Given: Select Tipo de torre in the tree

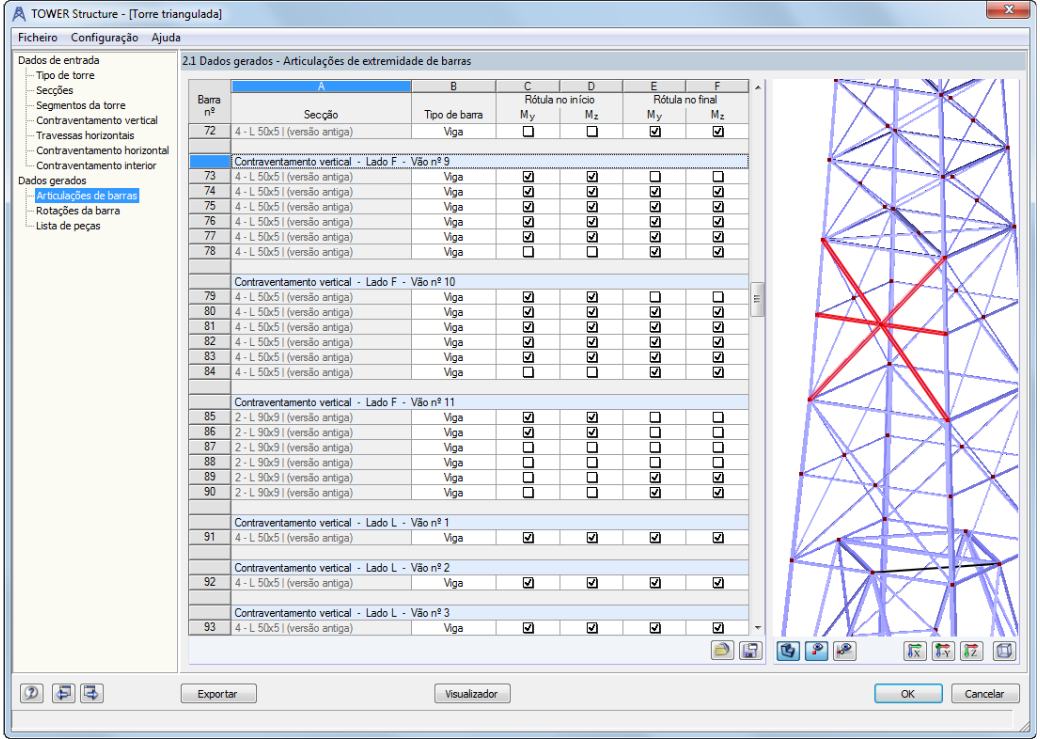Looking at the screenshot, I should pos(65,75).
